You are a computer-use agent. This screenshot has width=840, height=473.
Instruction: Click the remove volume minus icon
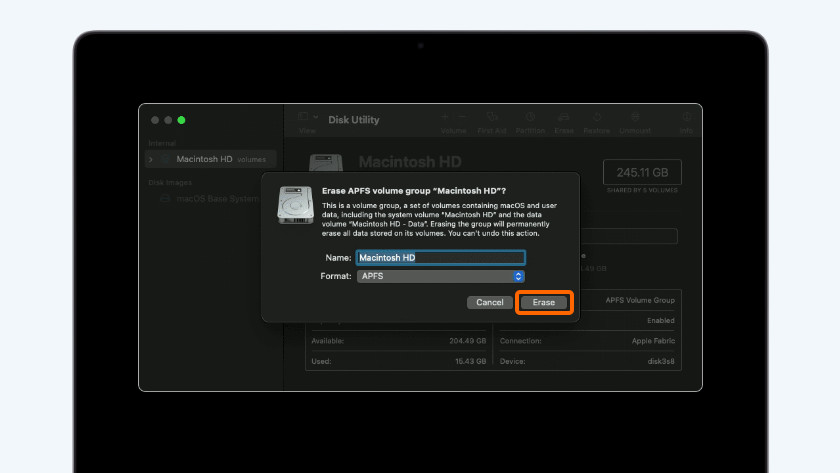(x=460, y=118)
